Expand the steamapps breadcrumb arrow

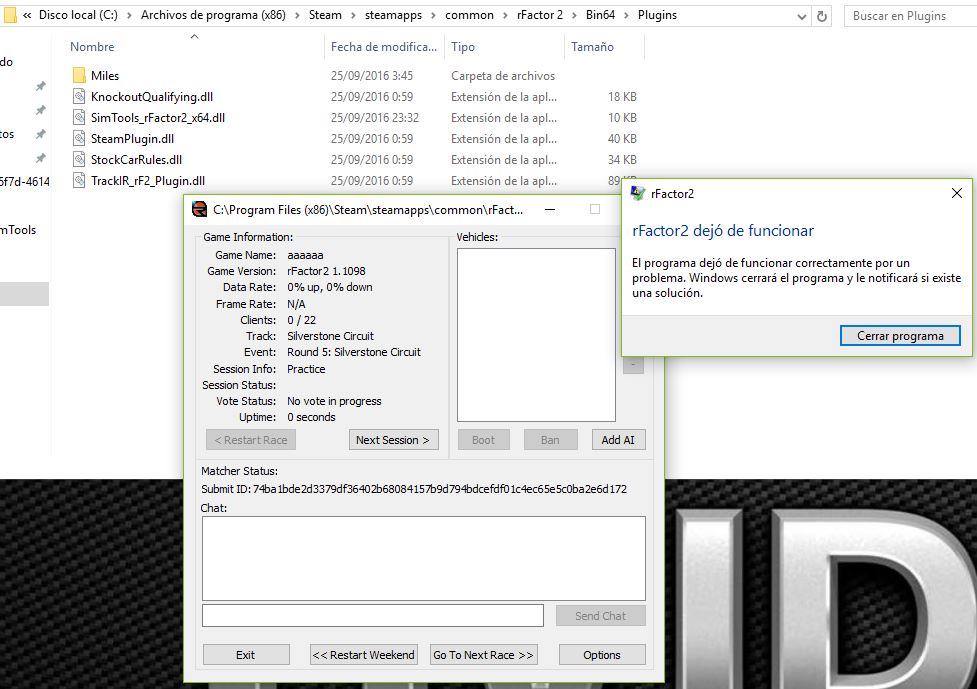[433, 15]
